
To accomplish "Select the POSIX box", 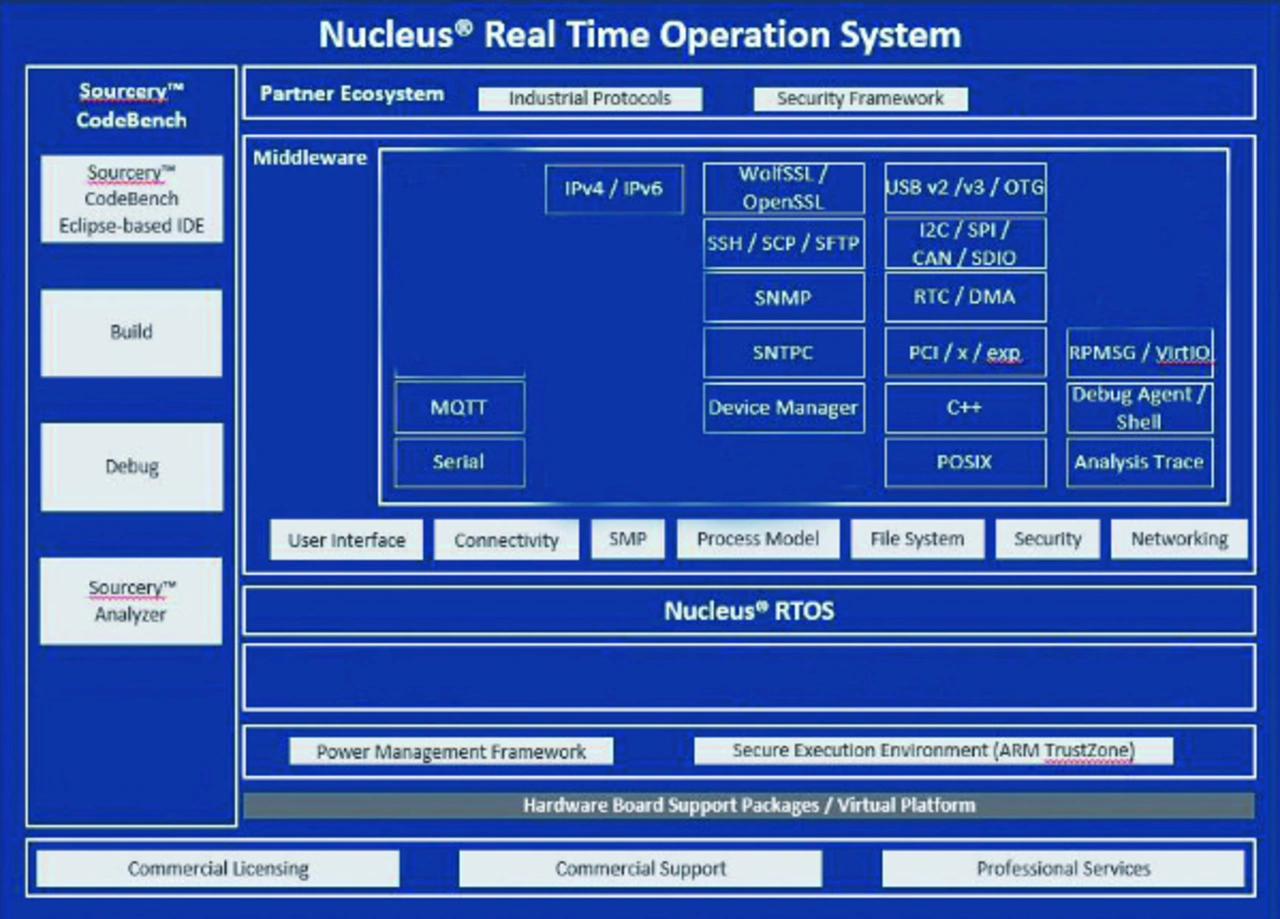I will click(965, 462).
